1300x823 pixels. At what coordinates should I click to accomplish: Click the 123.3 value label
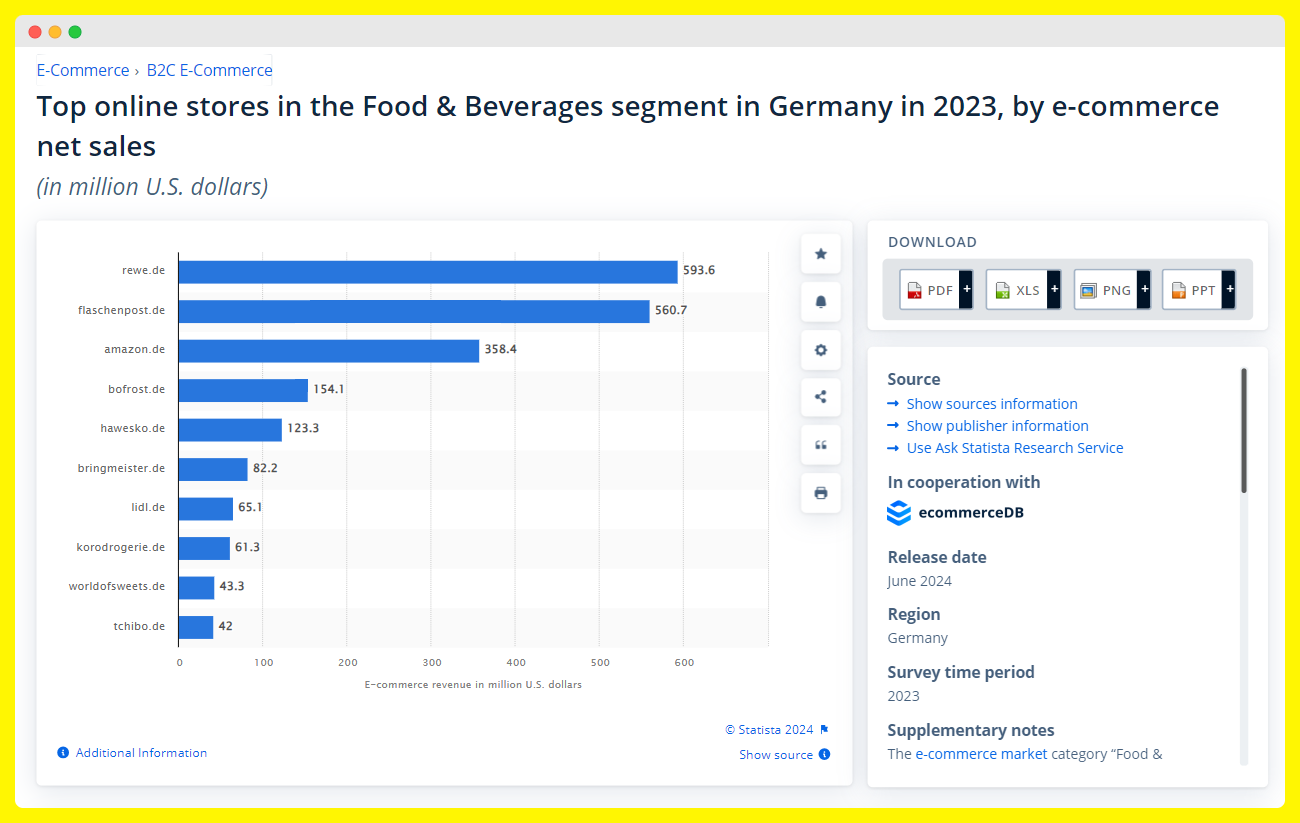(303, 429)
